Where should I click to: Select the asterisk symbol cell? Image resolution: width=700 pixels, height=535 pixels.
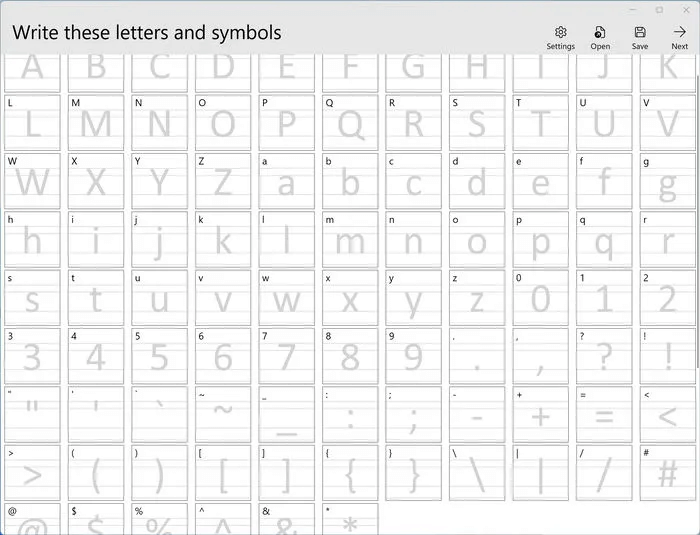point(350,519)
